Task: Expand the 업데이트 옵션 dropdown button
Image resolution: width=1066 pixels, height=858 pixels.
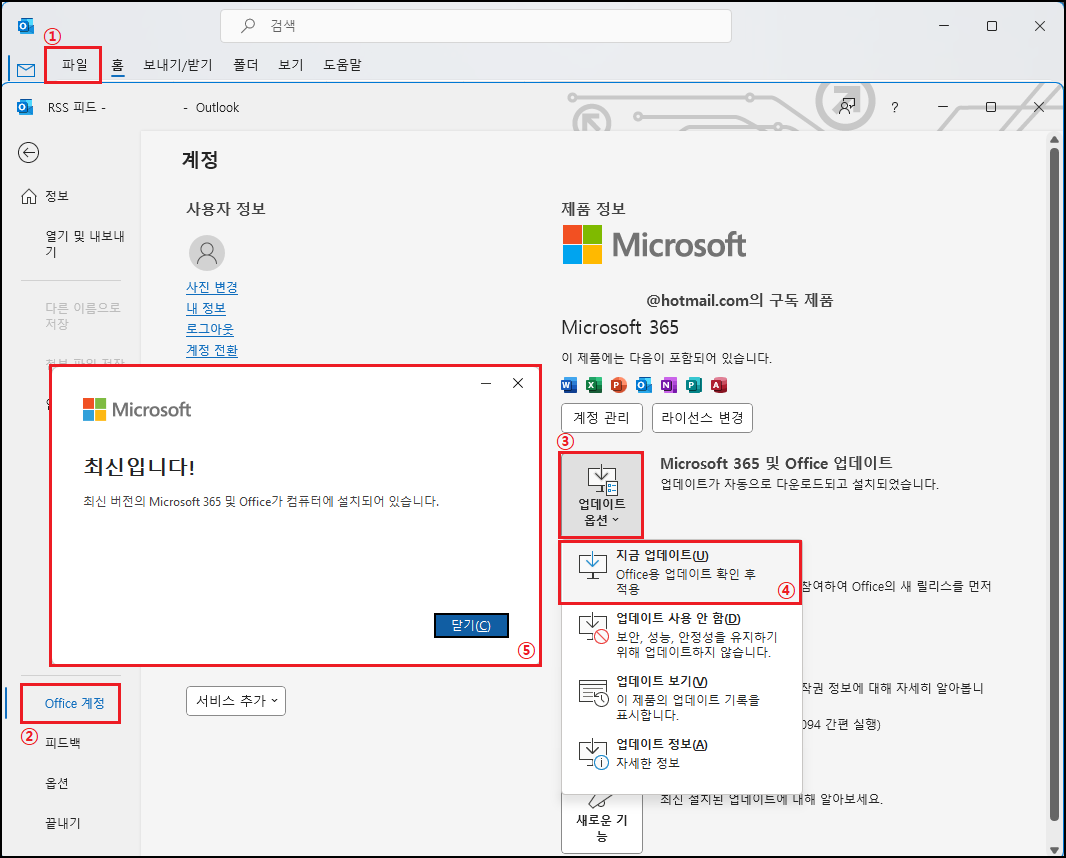Action: (x=601, y=495)
